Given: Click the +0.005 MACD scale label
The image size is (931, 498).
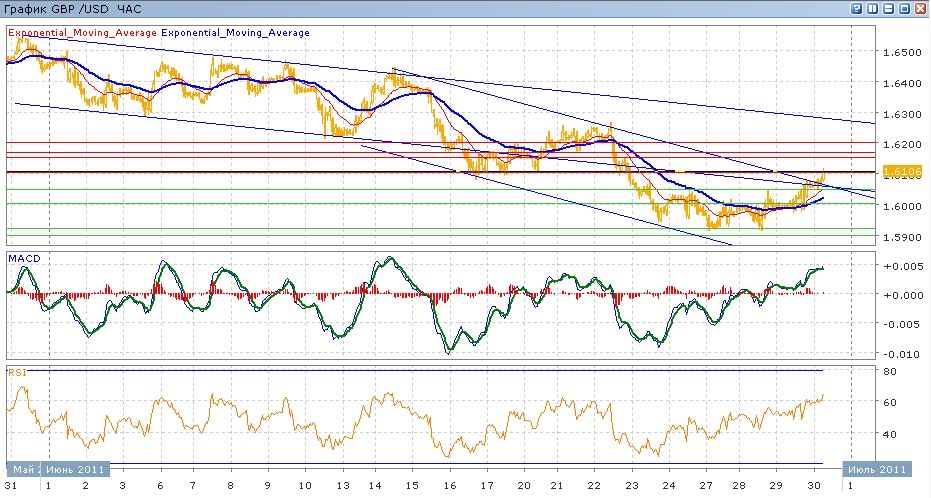Looking at the screenshot, I should pos(899,266).
